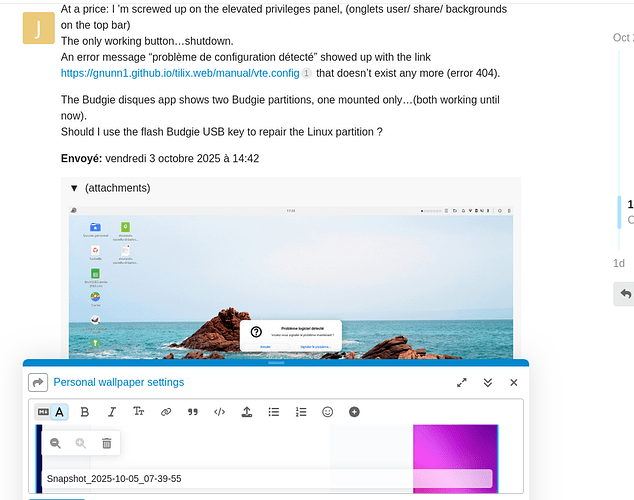This screenshot has height=500, width=634.
Task: Click the composer grab handle bar
Action: (x=276, y=363)
